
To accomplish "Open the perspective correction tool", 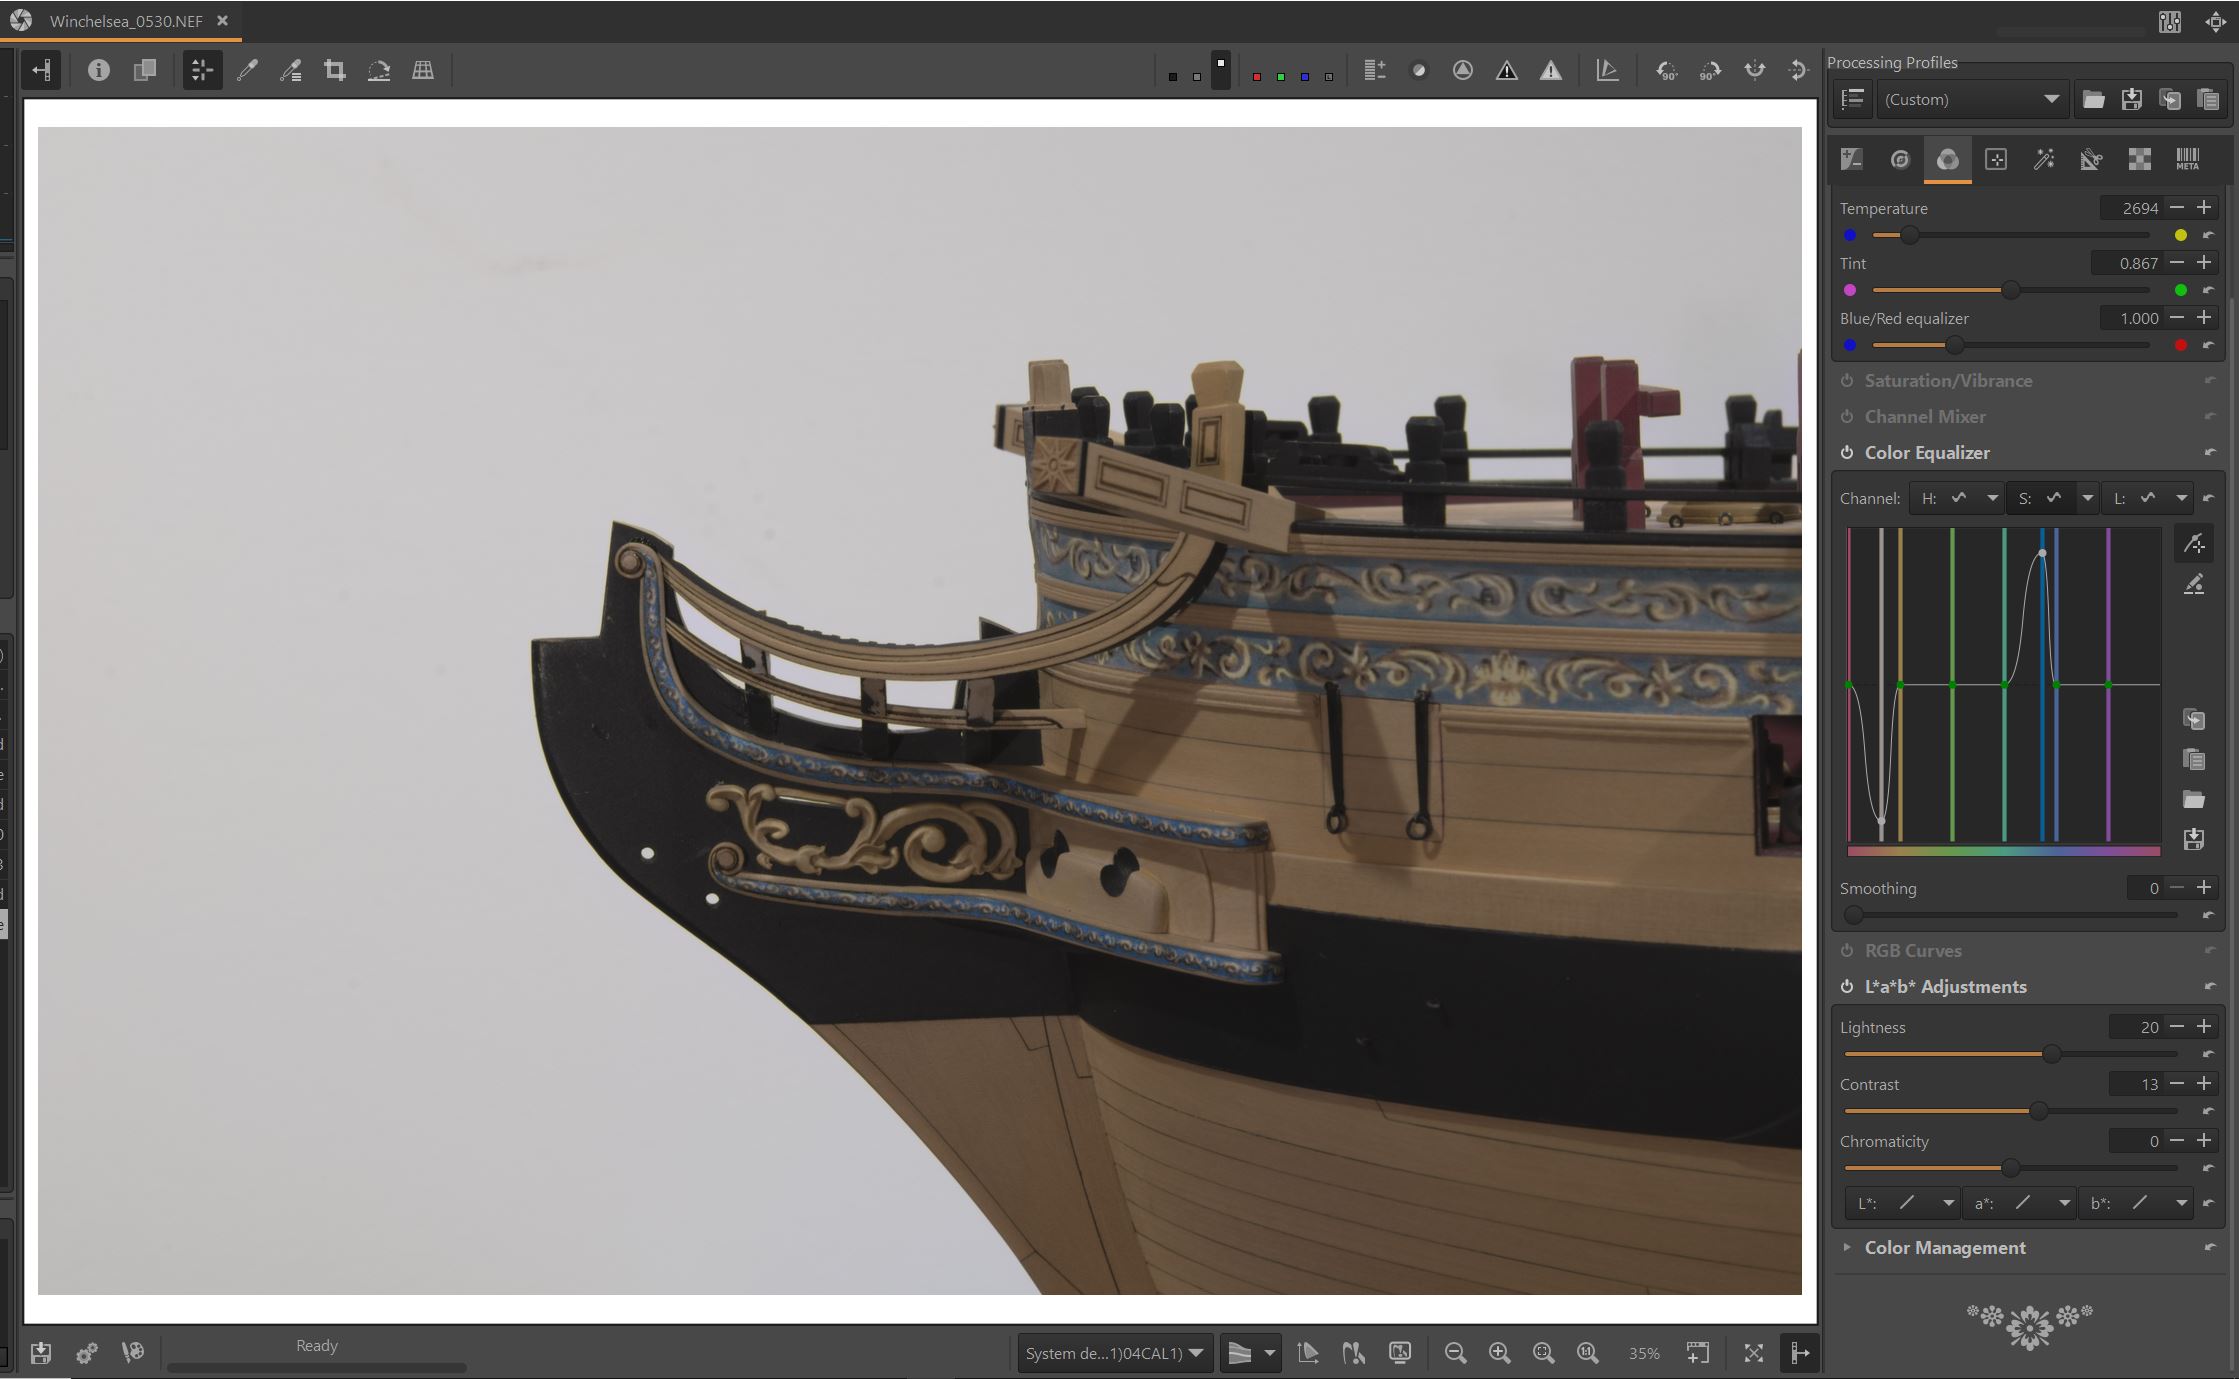I will 423,70.
